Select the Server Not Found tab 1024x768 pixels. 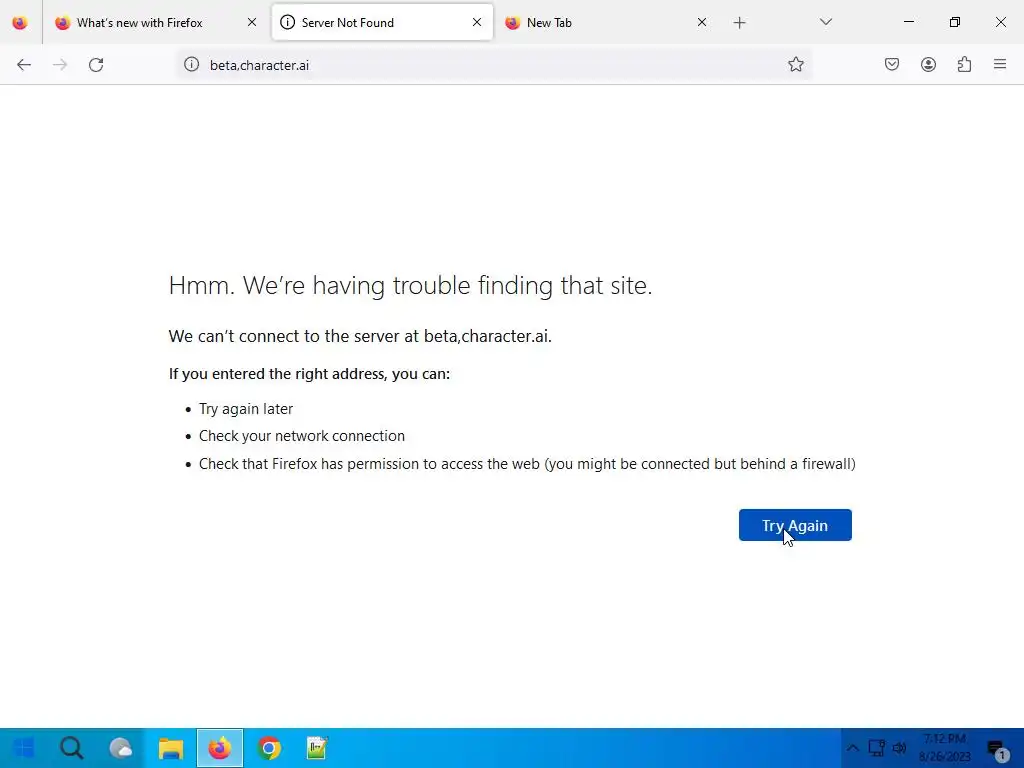(382, 23)
